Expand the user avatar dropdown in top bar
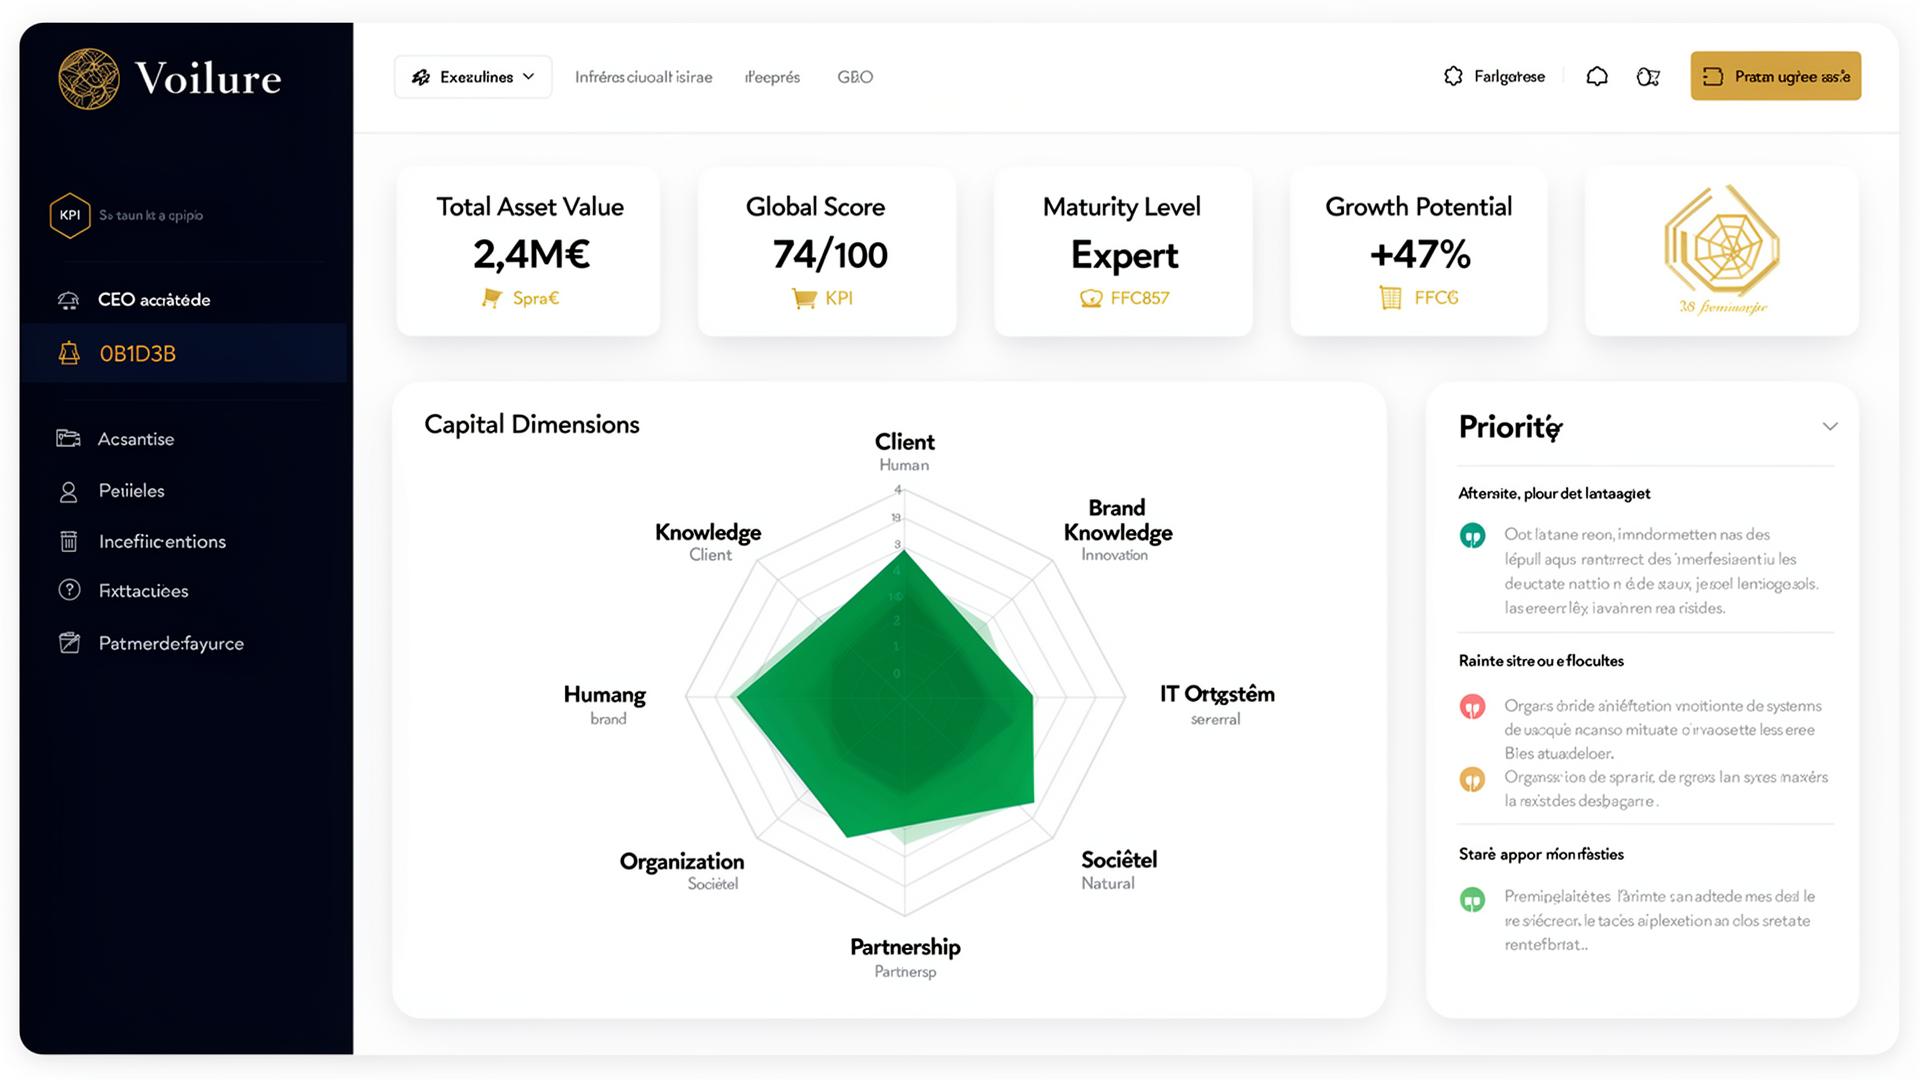 (1649, 76)
